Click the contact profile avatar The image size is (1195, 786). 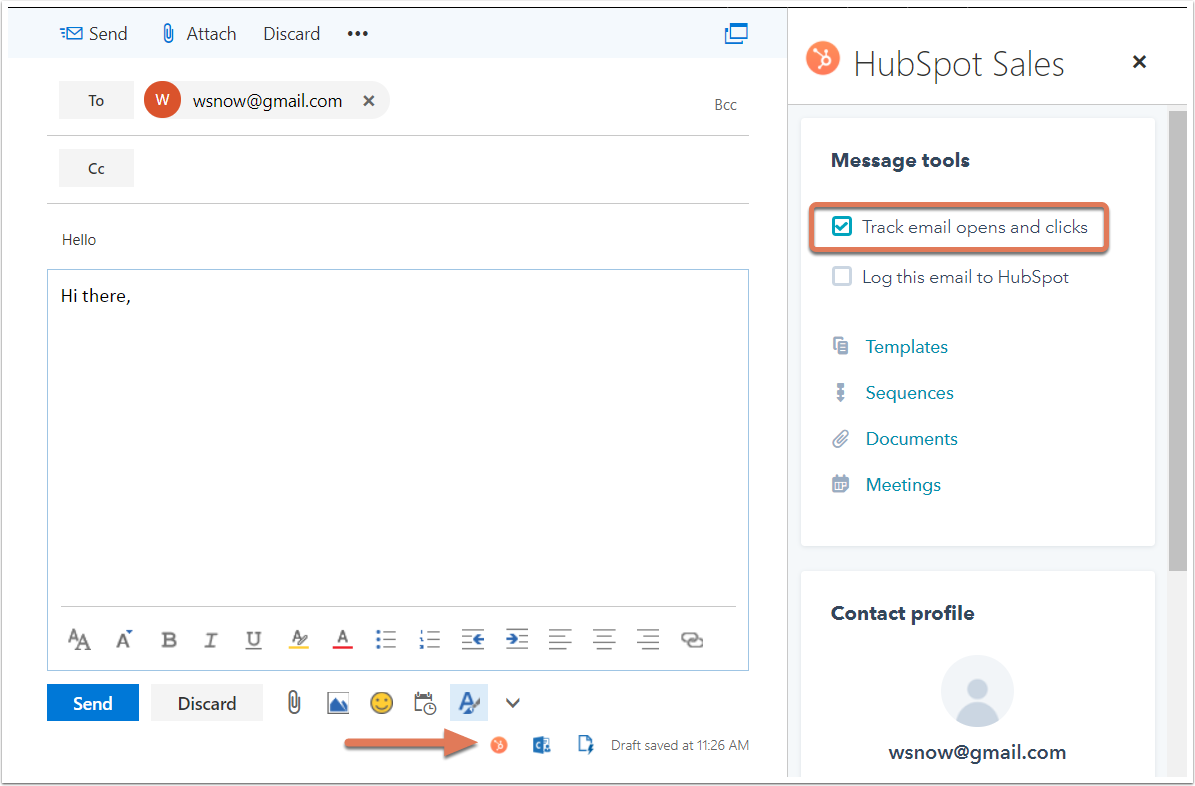(977, 691)
